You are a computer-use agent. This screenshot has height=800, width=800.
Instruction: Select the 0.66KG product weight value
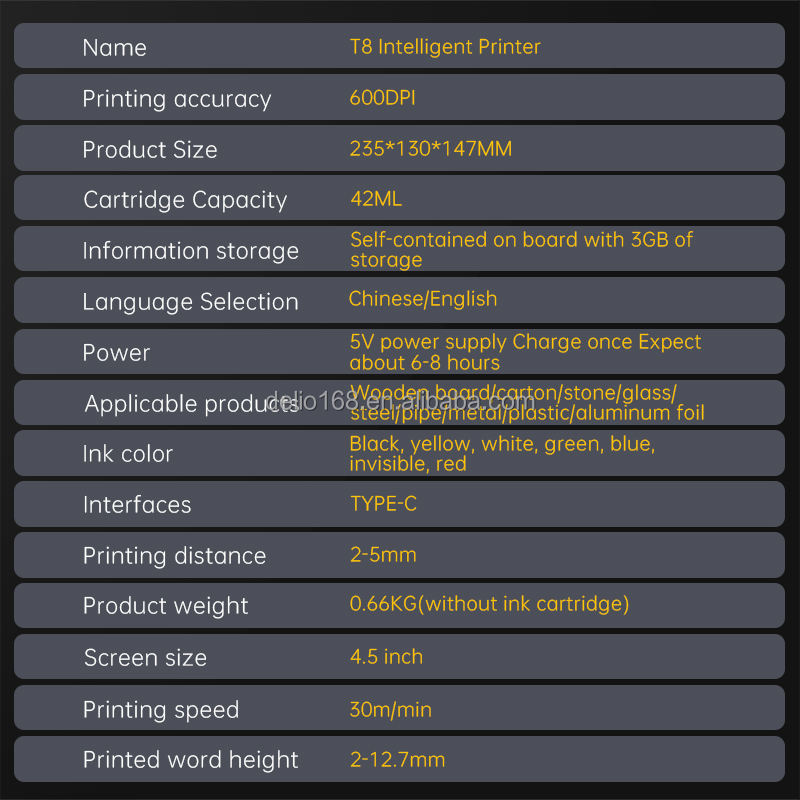pos(489,604)
